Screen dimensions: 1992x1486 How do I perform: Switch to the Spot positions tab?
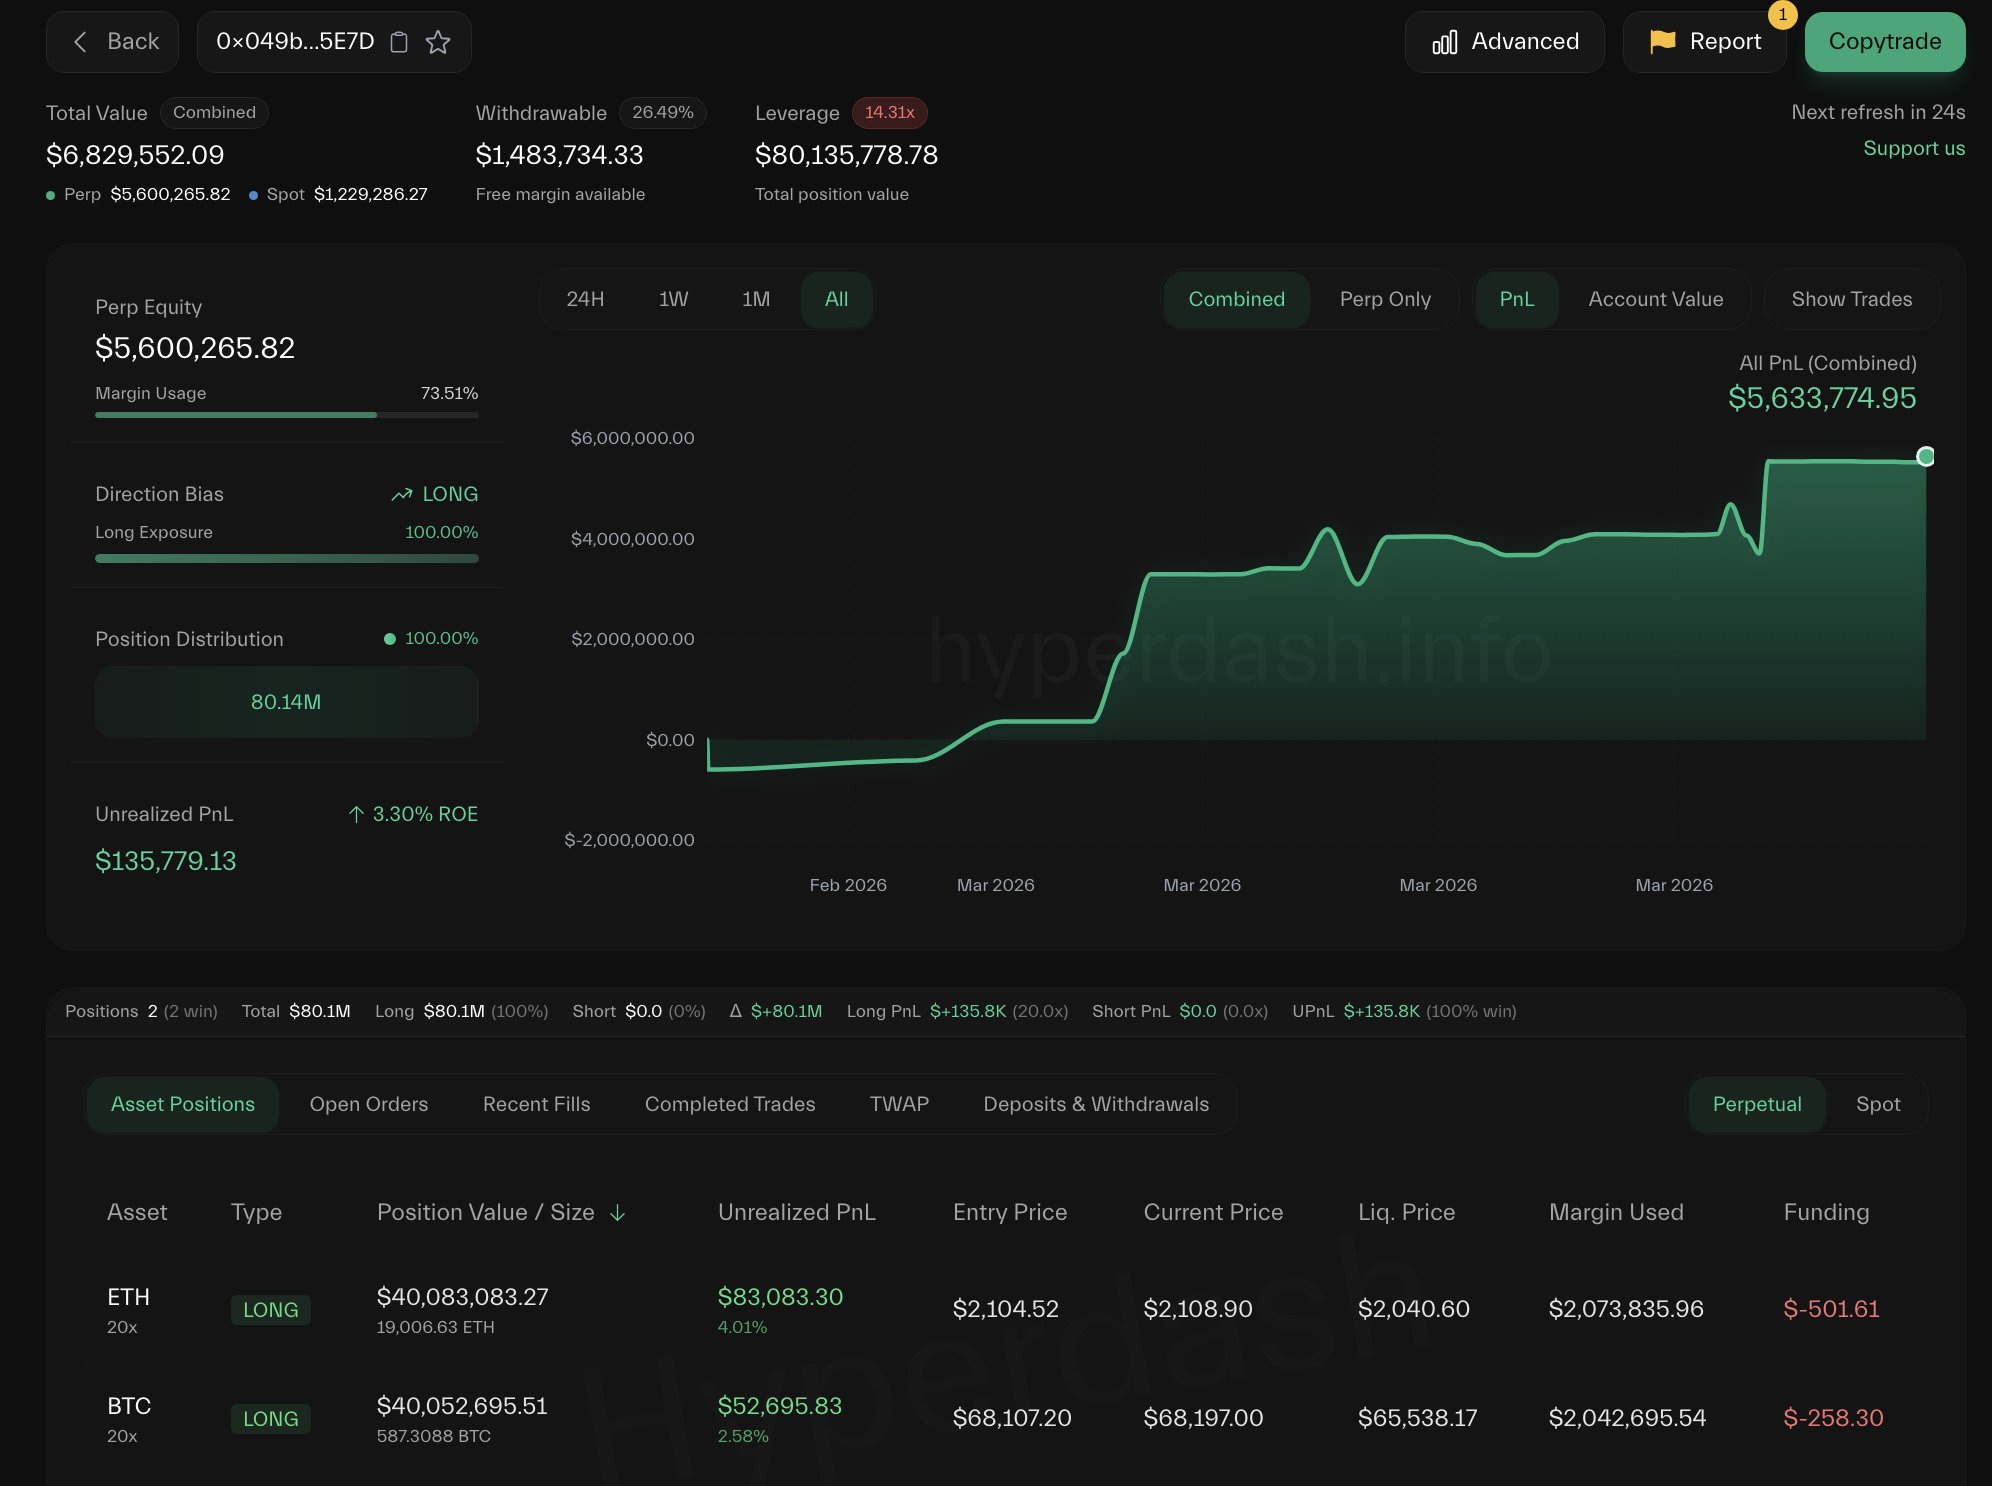[x=1877, y=1104]
